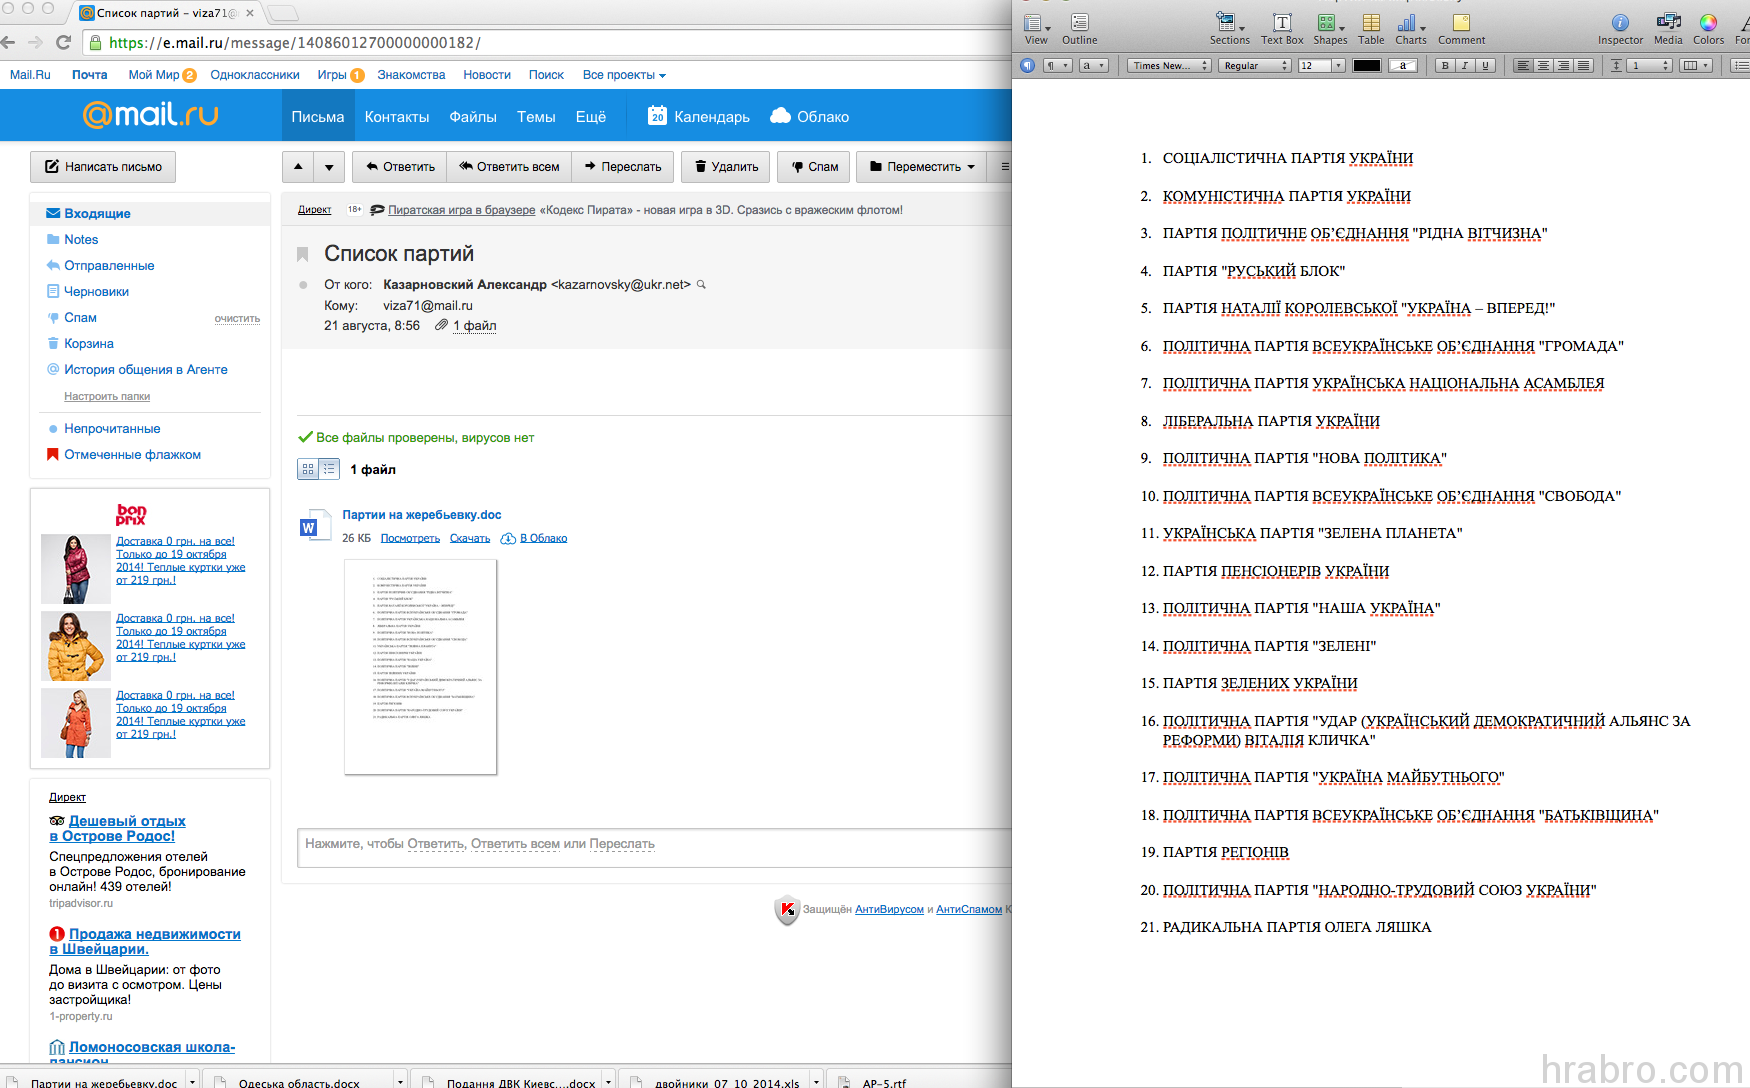Image resolution: width=1750 pixels, height=1088 pixels.
Task: Open the Media browser
Action: pyautogui.click(x=1668, y=26)
